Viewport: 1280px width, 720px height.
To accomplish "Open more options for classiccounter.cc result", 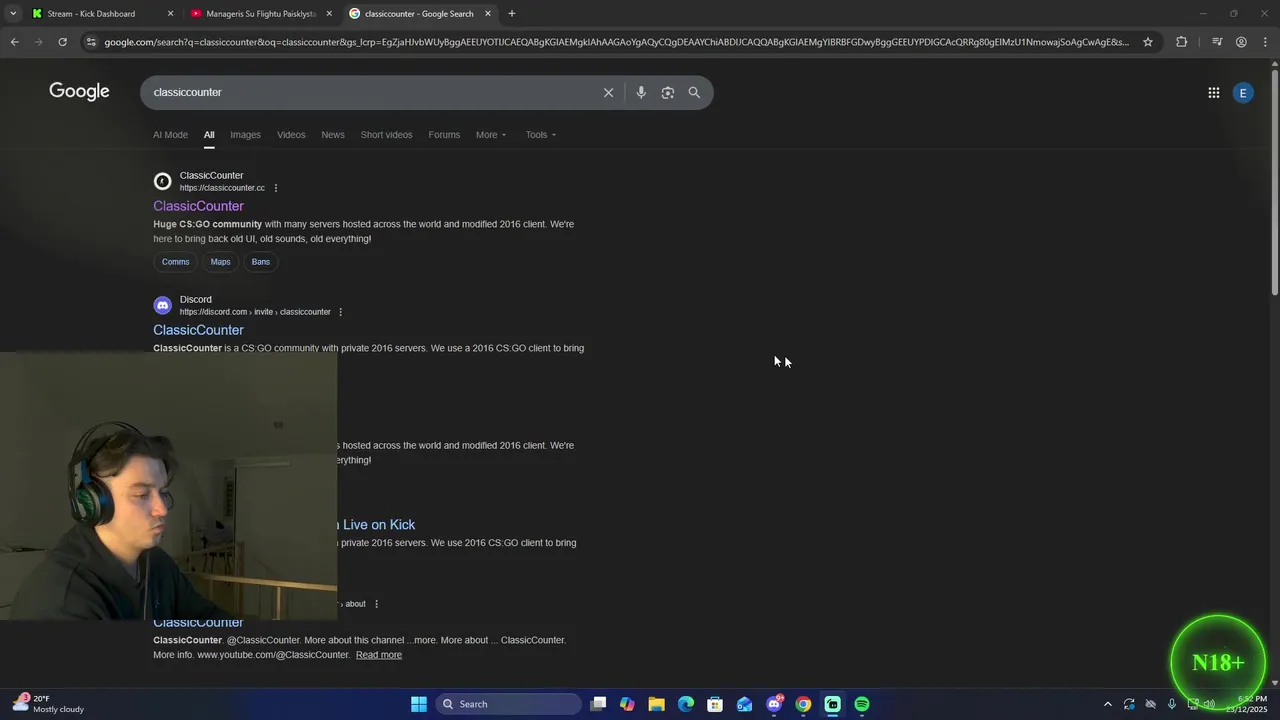I will tap(276, 188).
